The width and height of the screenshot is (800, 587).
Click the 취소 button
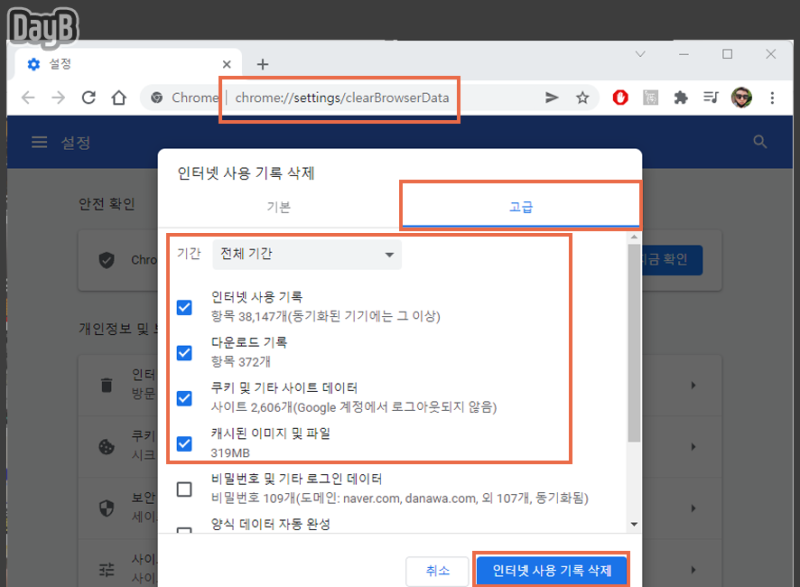437,570
